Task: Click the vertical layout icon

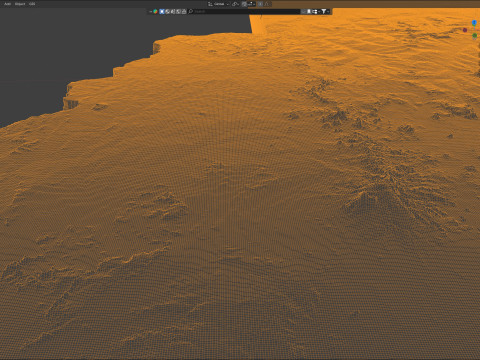Action: 309,12
